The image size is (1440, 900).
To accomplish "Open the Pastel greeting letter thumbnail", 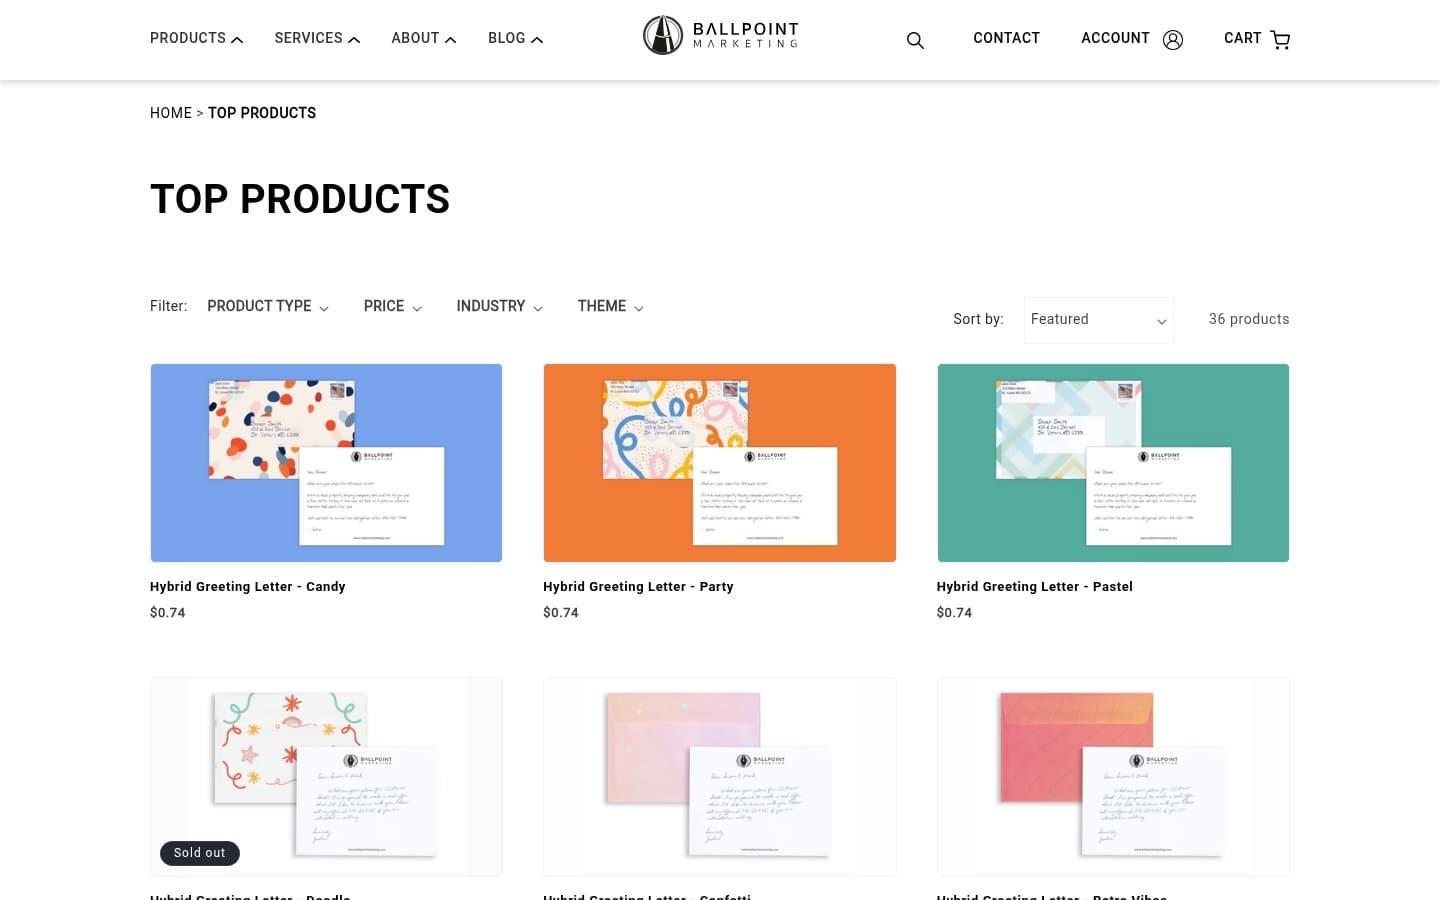I will (x=1113, y=463).
